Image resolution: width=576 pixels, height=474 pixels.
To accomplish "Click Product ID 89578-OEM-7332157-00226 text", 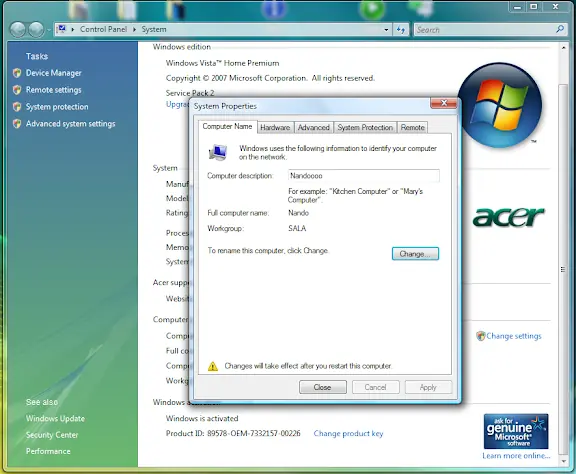I will tap(233, 434).
